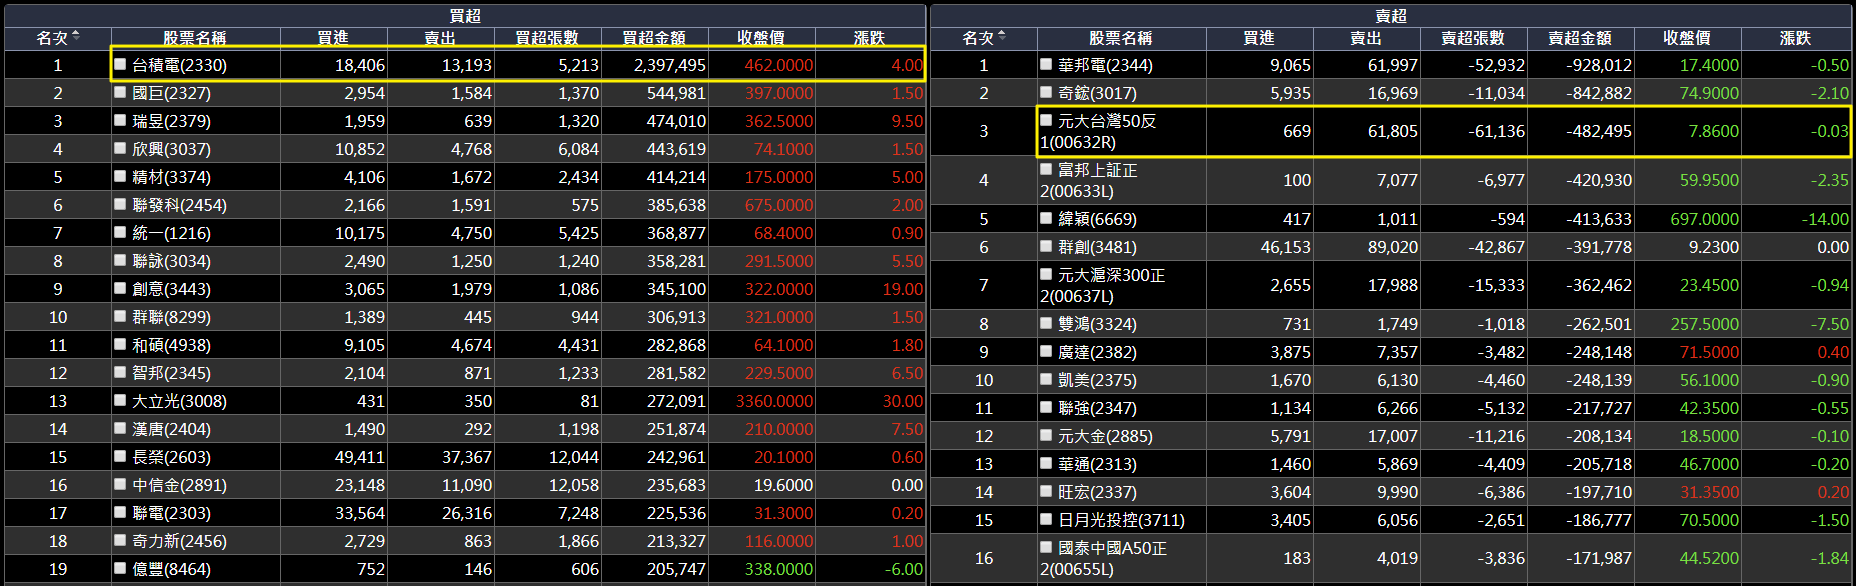Screen dimensions: 1856x586
Task: Click 股票名稱 header in 賣超 table
Action: point(1121,38)
